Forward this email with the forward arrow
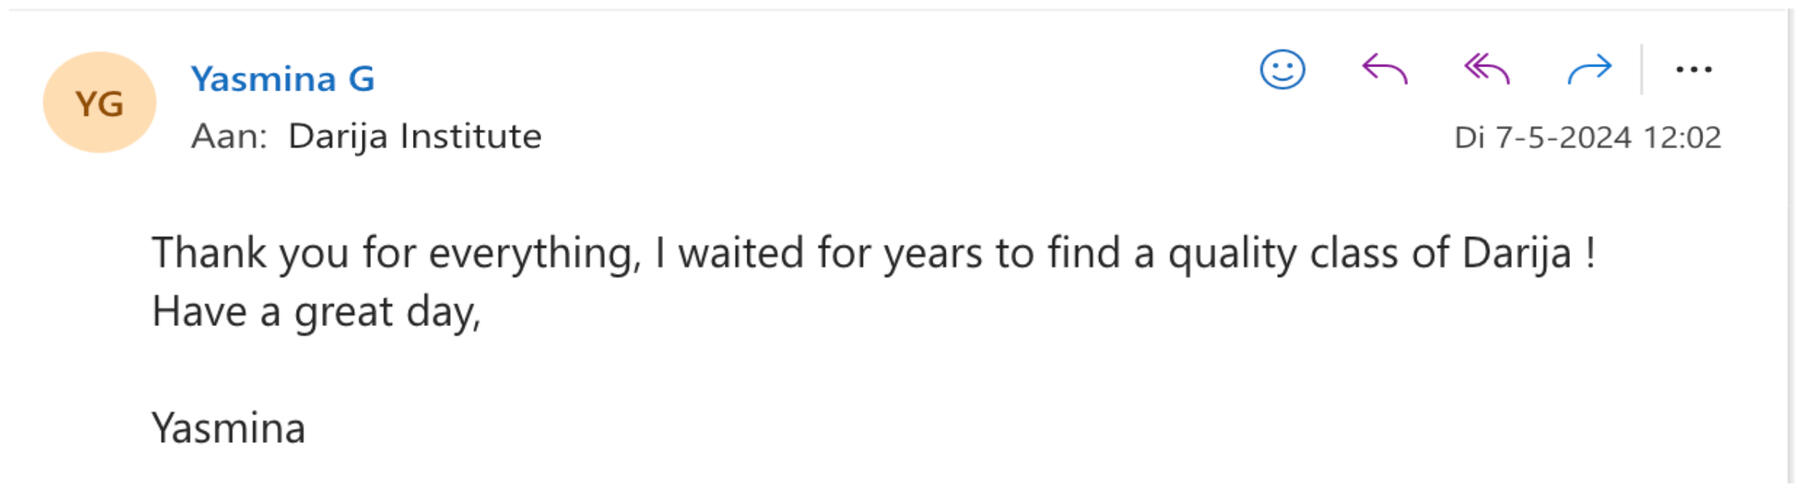1800x494 pixels. [1589, 70]
